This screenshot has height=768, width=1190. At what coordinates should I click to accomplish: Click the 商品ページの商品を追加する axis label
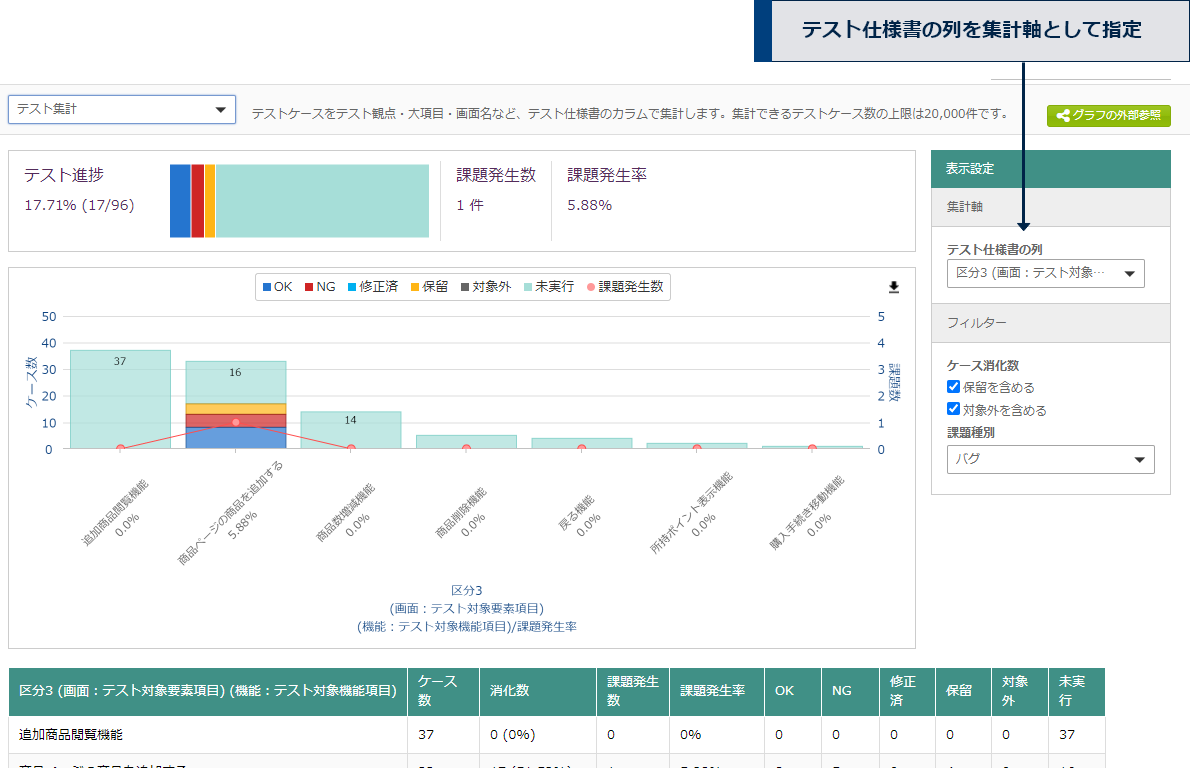[x=231, y=512]
